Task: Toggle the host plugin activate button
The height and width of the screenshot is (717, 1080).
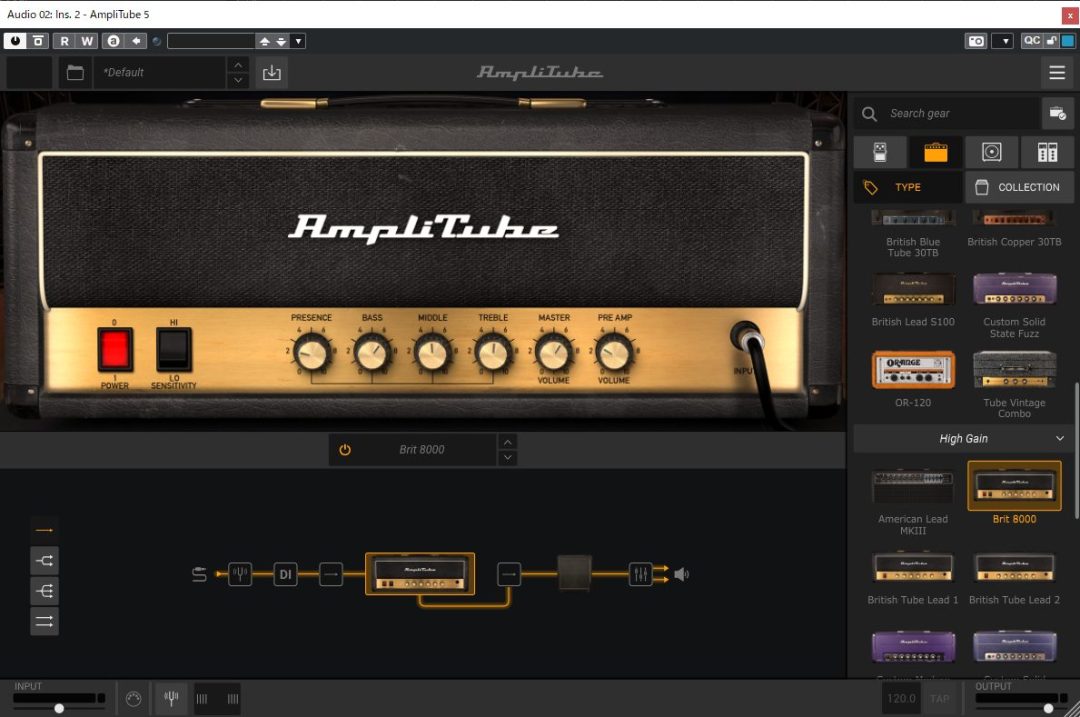Action: (x=14, y=41)
